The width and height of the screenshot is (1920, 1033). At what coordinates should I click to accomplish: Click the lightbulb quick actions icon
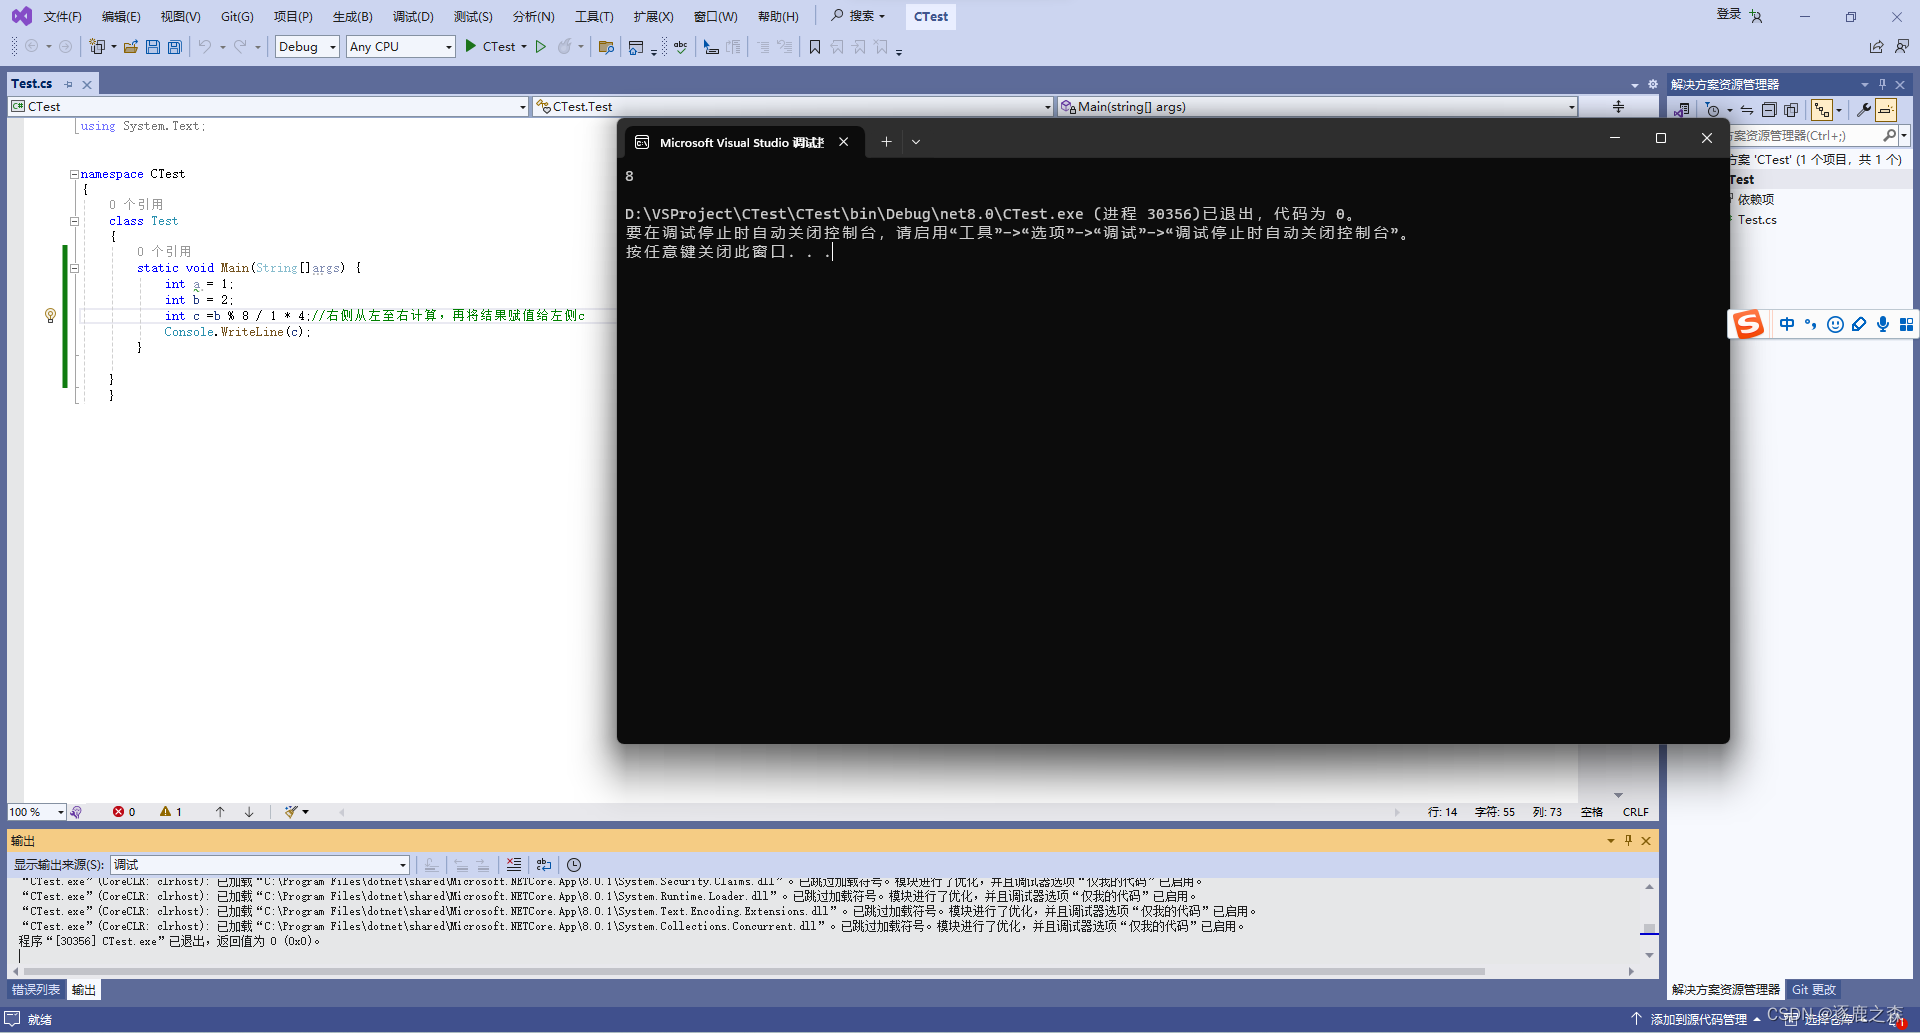click(x=50, y=316)
